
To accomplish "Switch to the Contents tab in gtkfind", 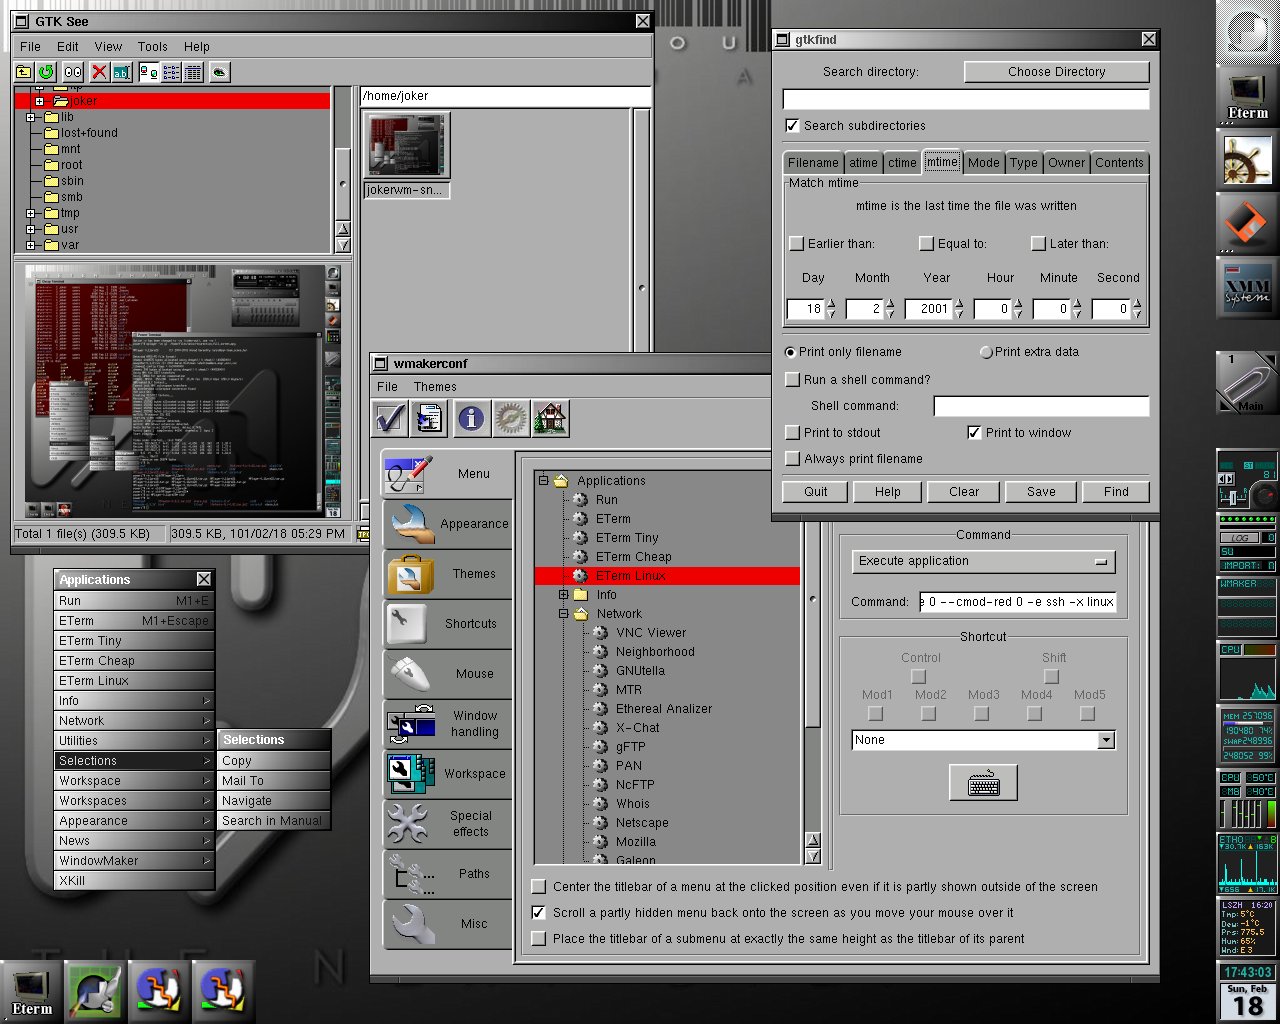I will point(1119,163).
